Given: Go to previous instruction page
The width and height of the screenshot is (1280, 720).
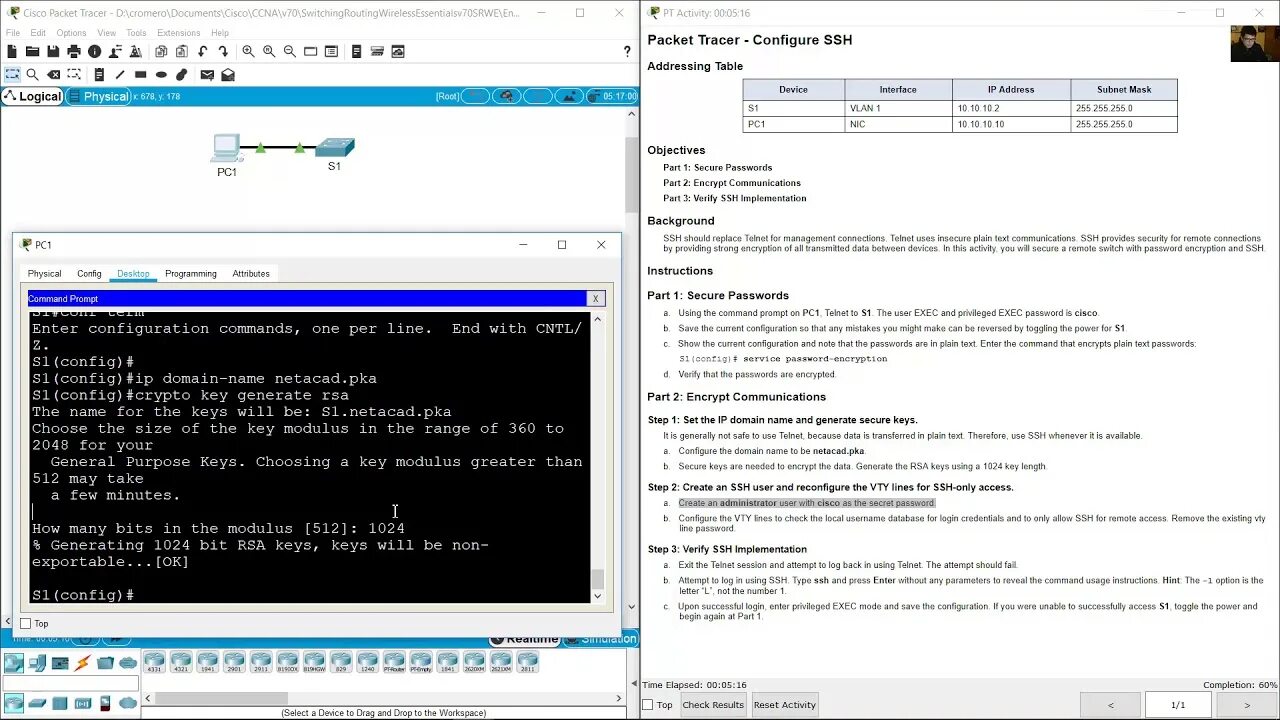Looking at the screenshot, I should (1110, 705).
